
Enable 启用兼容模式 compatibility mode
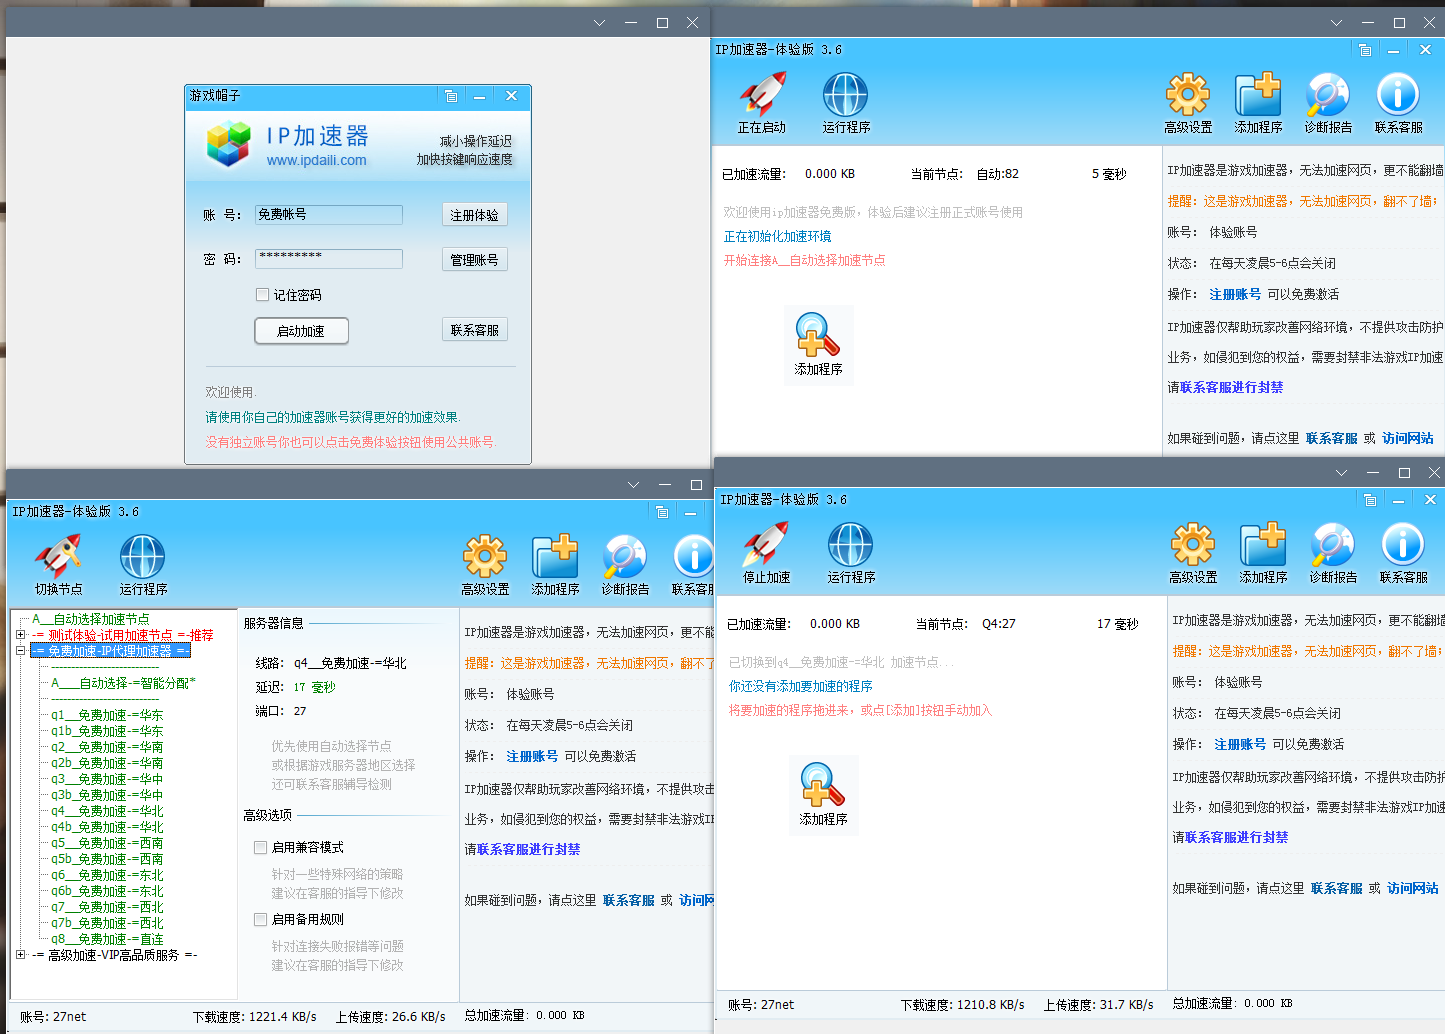coord(260,847)
